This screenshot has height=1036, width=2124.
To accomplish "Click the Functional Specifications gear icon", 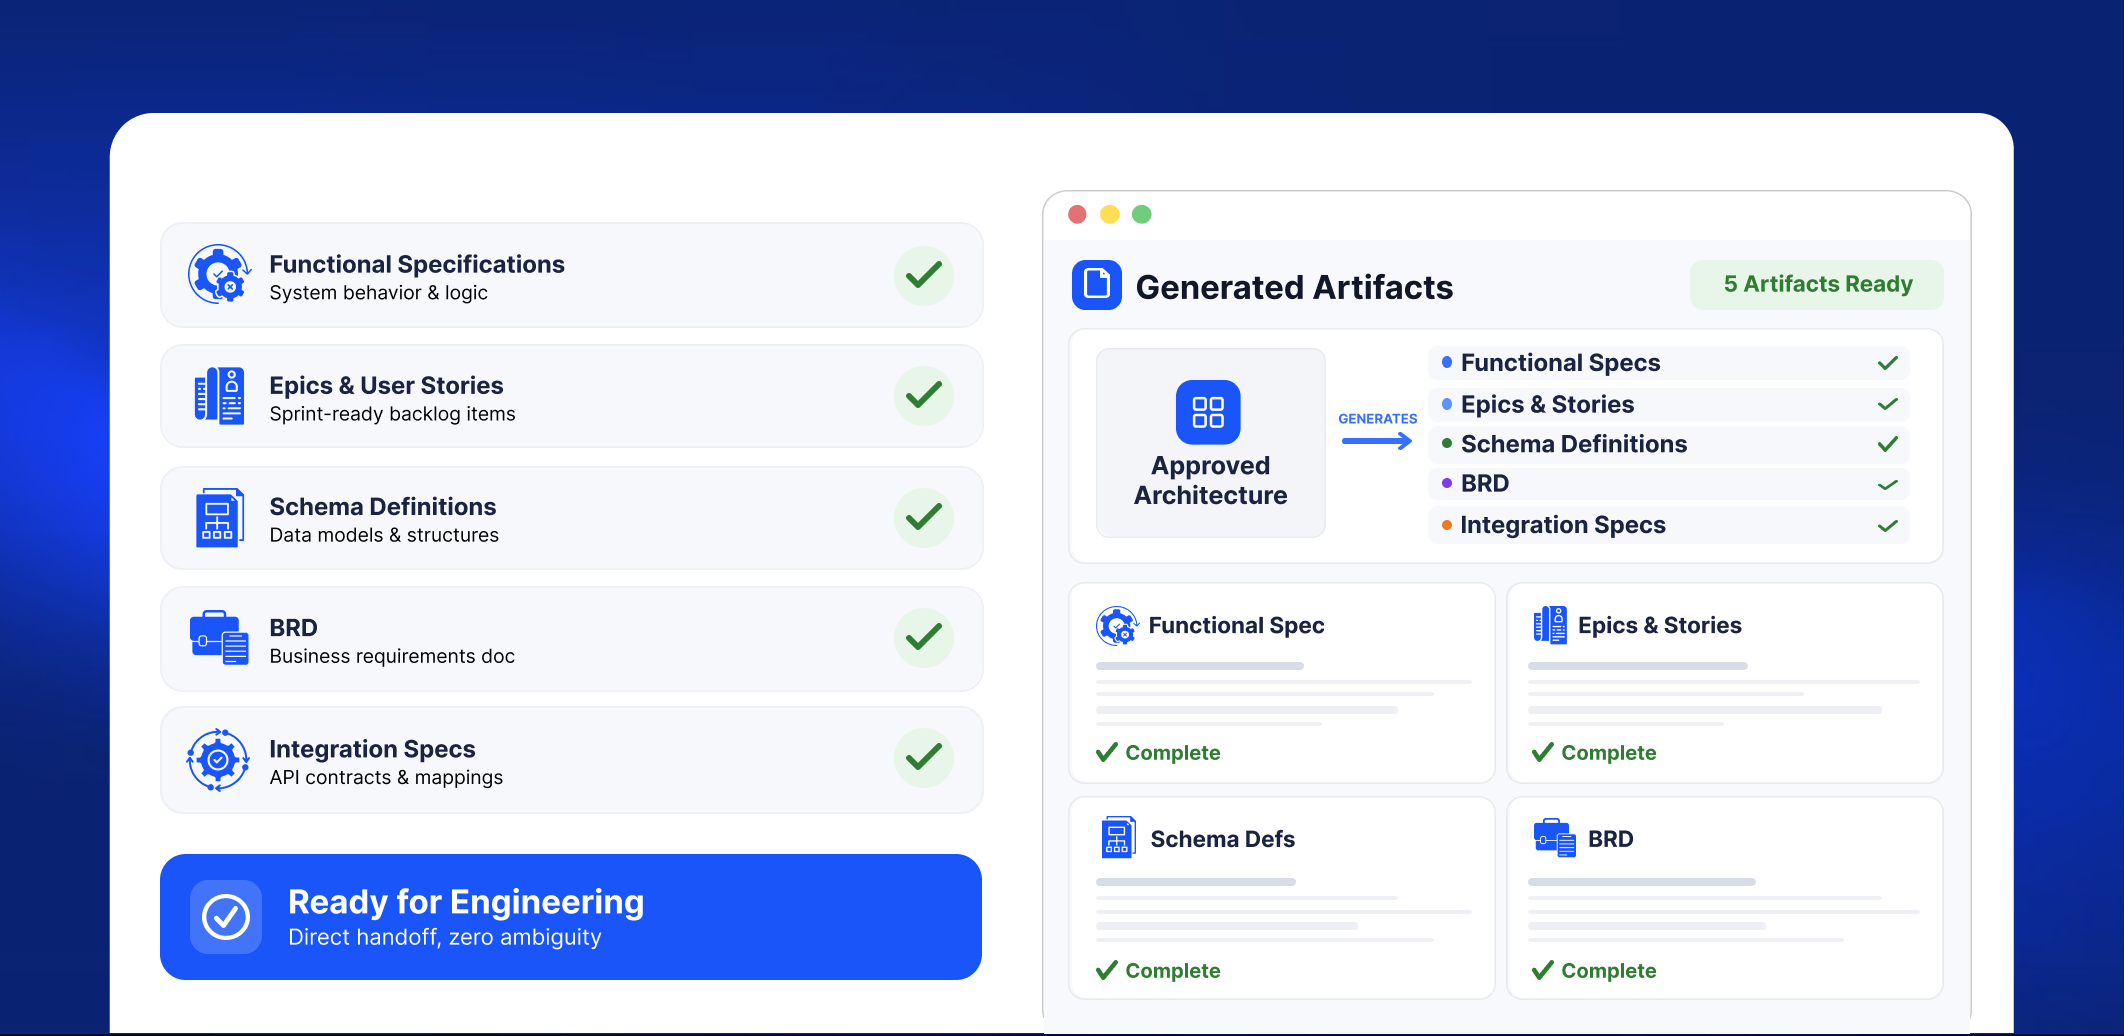I will click(x=218, y=274).
